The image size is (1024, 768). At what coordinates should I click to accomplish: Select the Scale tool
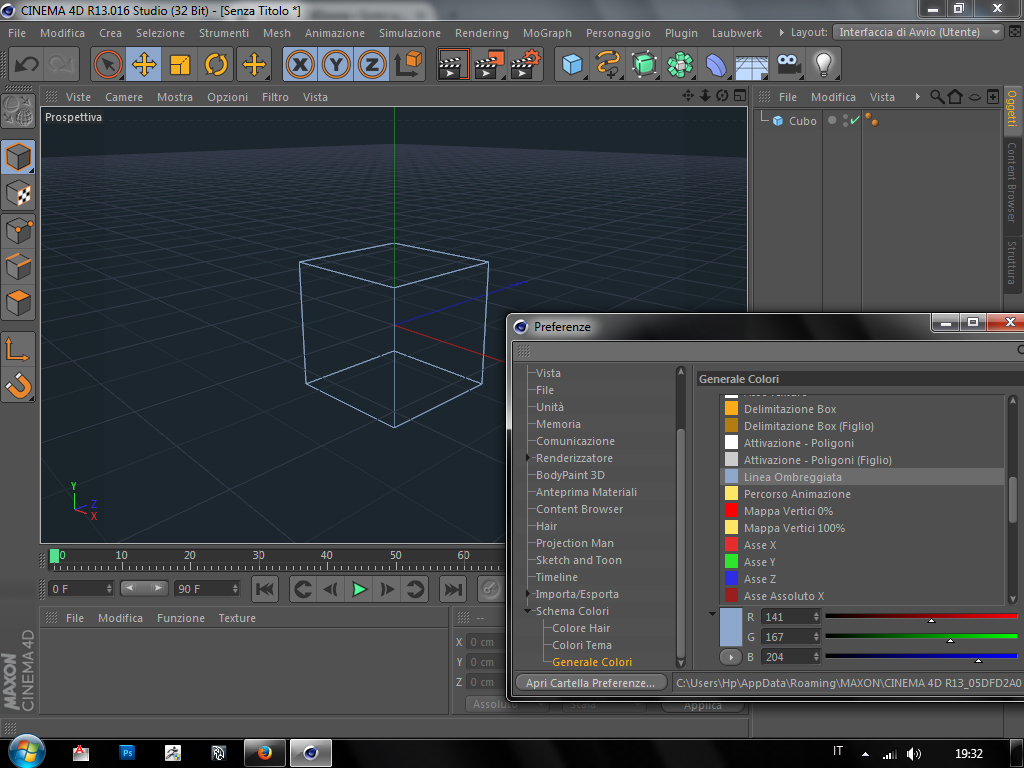tap(180, 65)
